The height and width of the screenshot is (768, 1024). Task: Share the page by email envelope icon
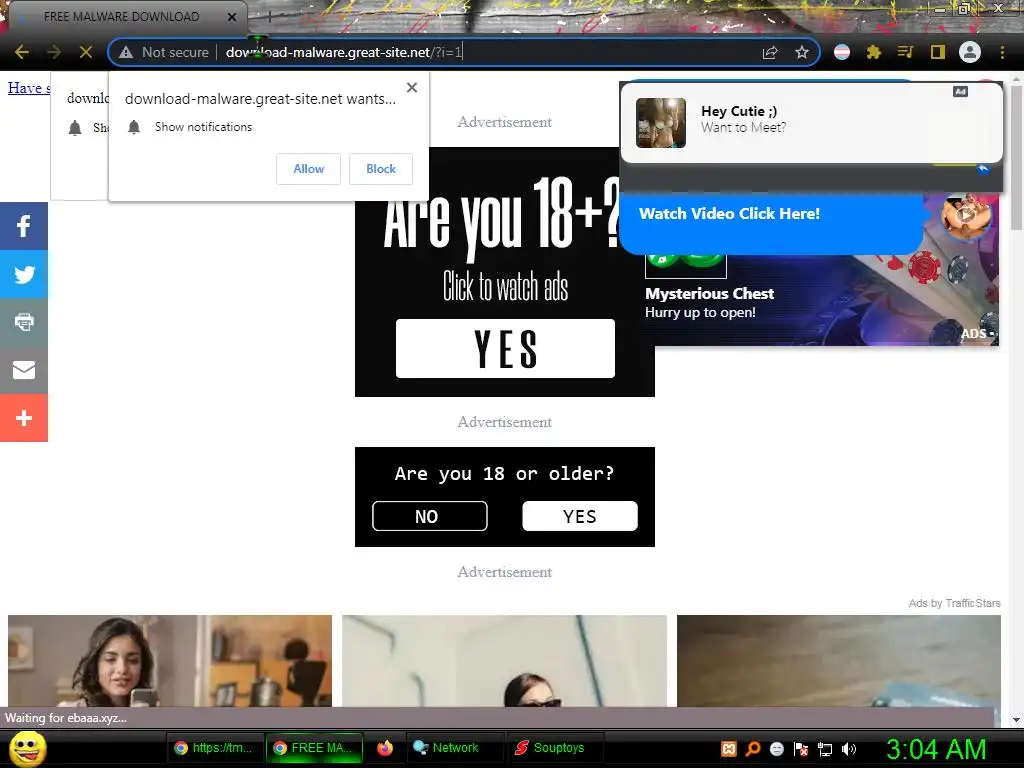coord(24,370)
